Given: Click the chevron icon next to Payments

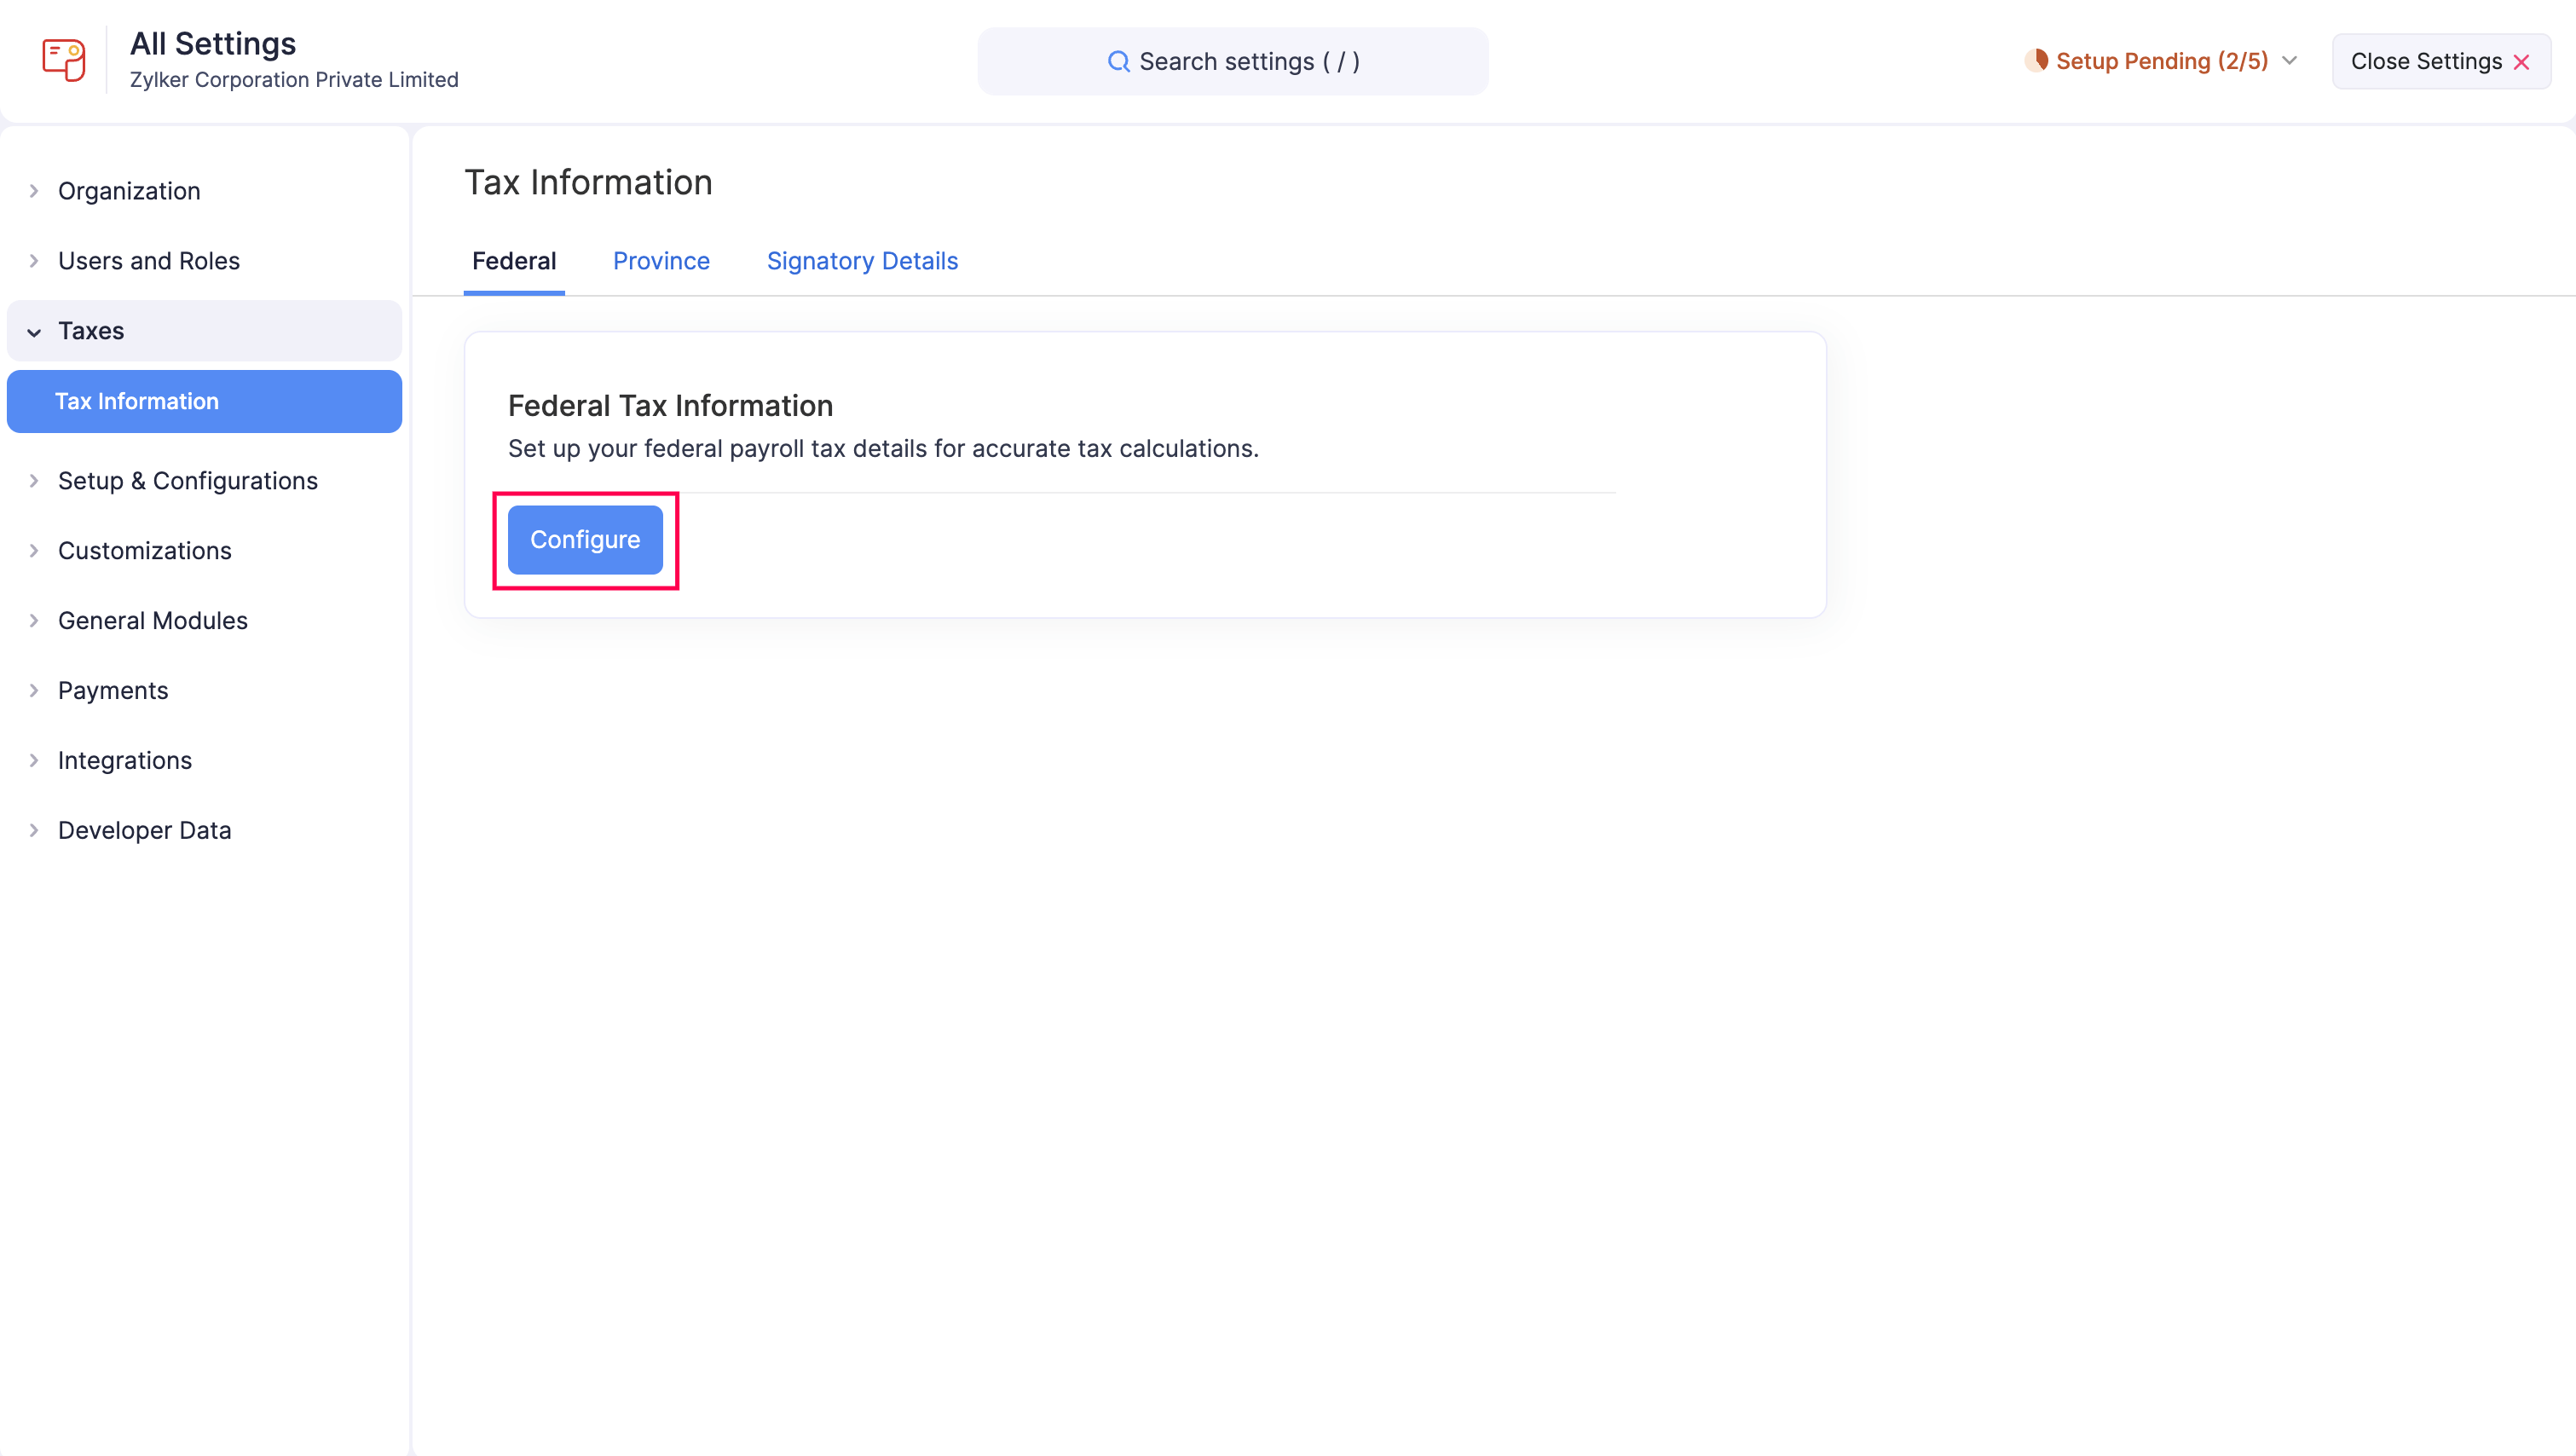Looking at the screenshot, I should tap(34, 690).
